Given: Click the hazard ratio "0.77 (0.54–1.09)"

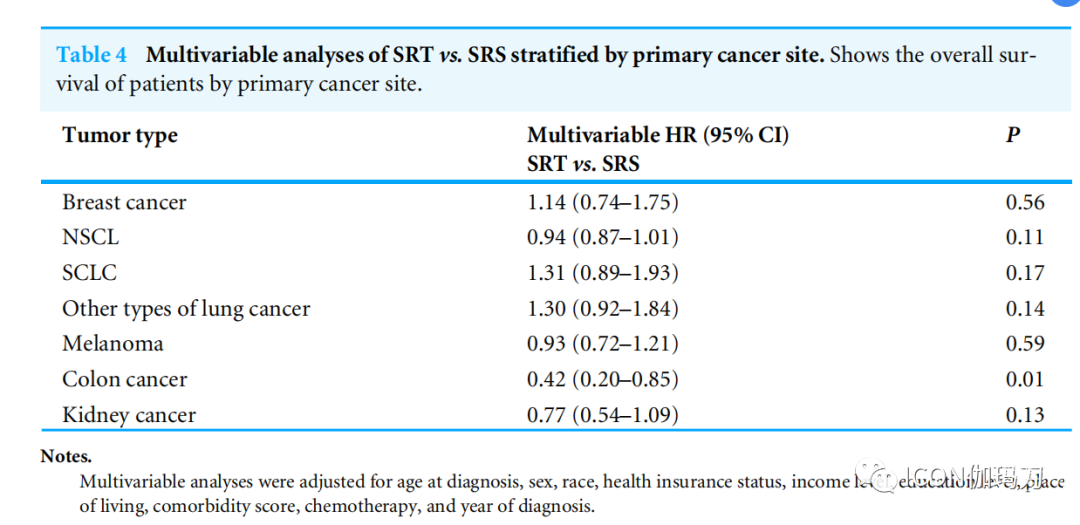Looking at the screenshot, I should pyautogui.click(x=602, y=415).
